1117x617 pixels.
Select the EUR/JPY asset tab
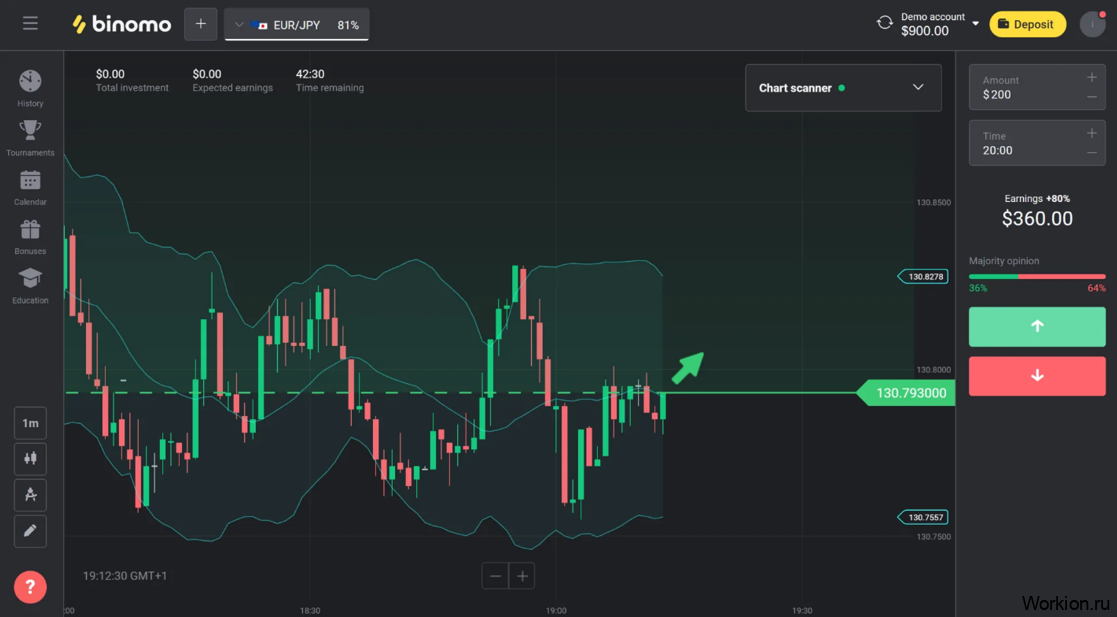pos(297,25)
